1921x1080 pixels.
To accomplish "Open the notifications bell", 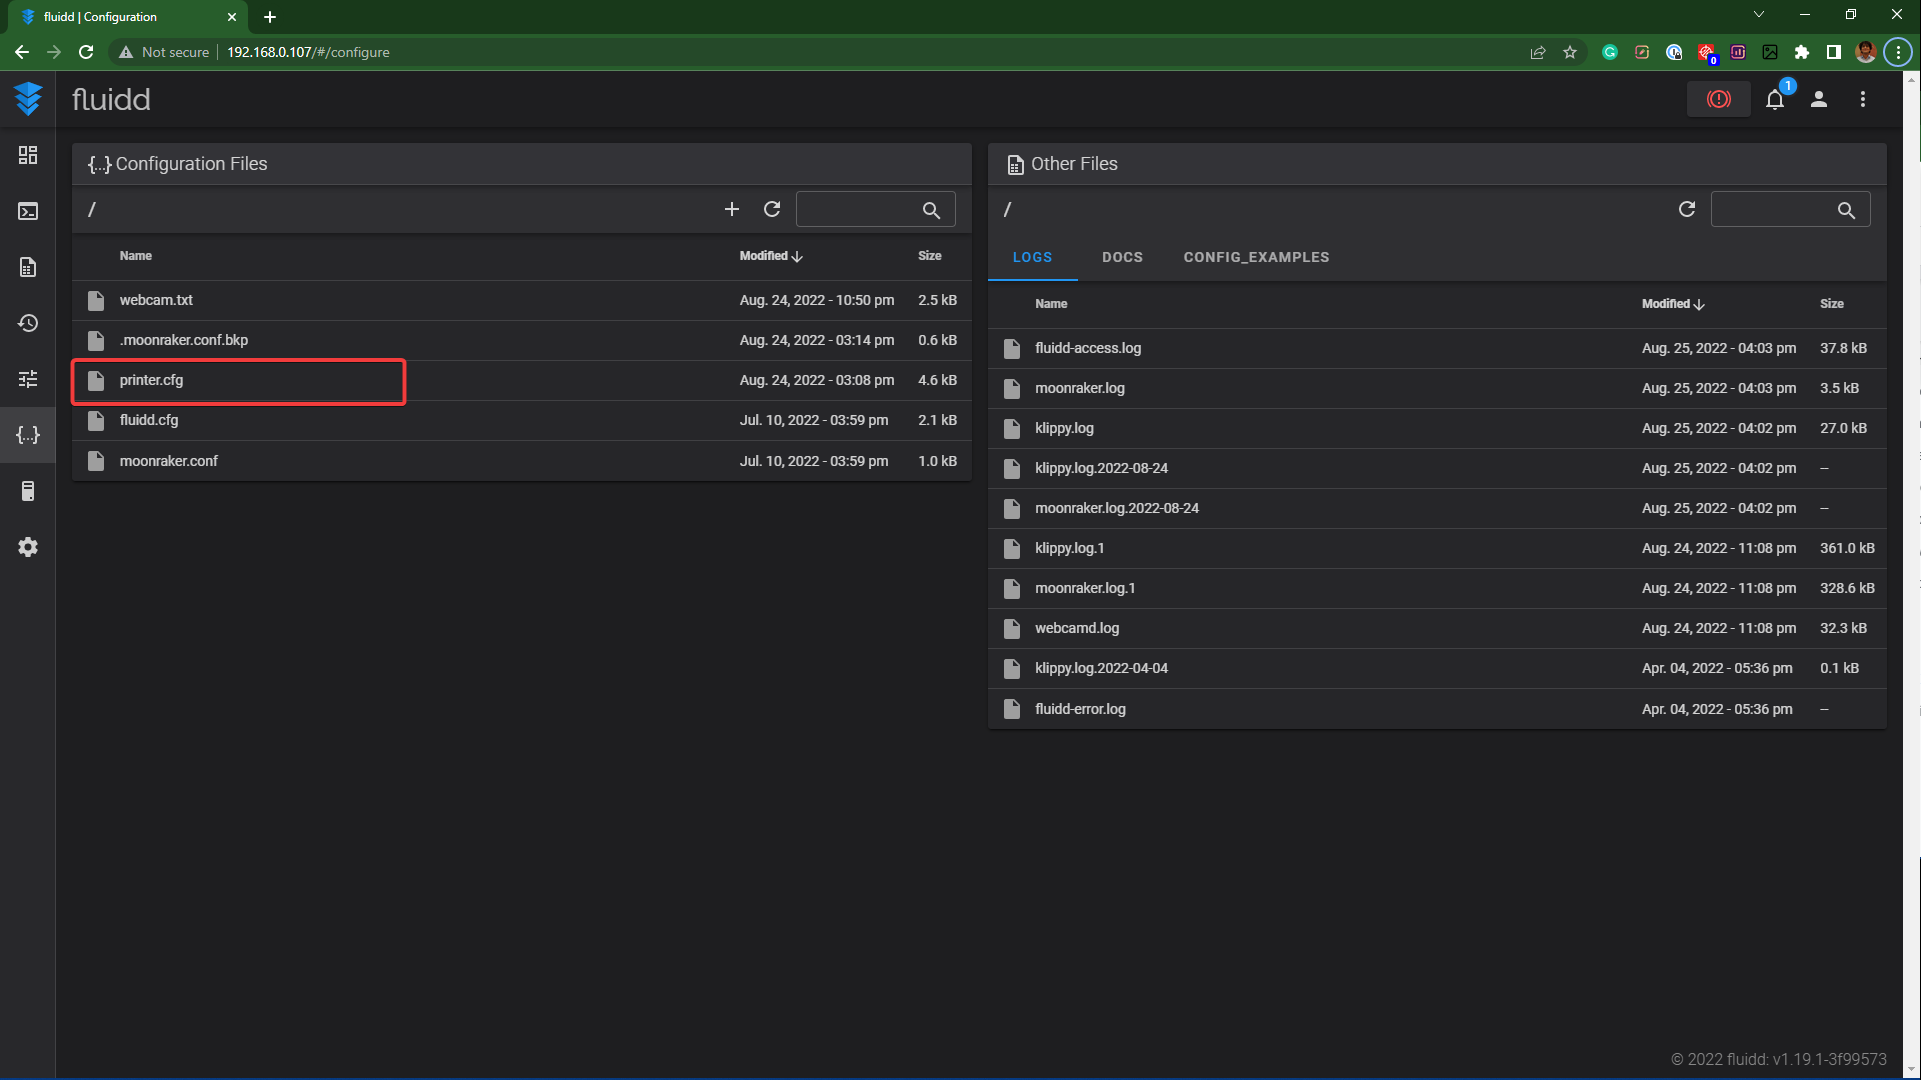I will [1775, 99].
